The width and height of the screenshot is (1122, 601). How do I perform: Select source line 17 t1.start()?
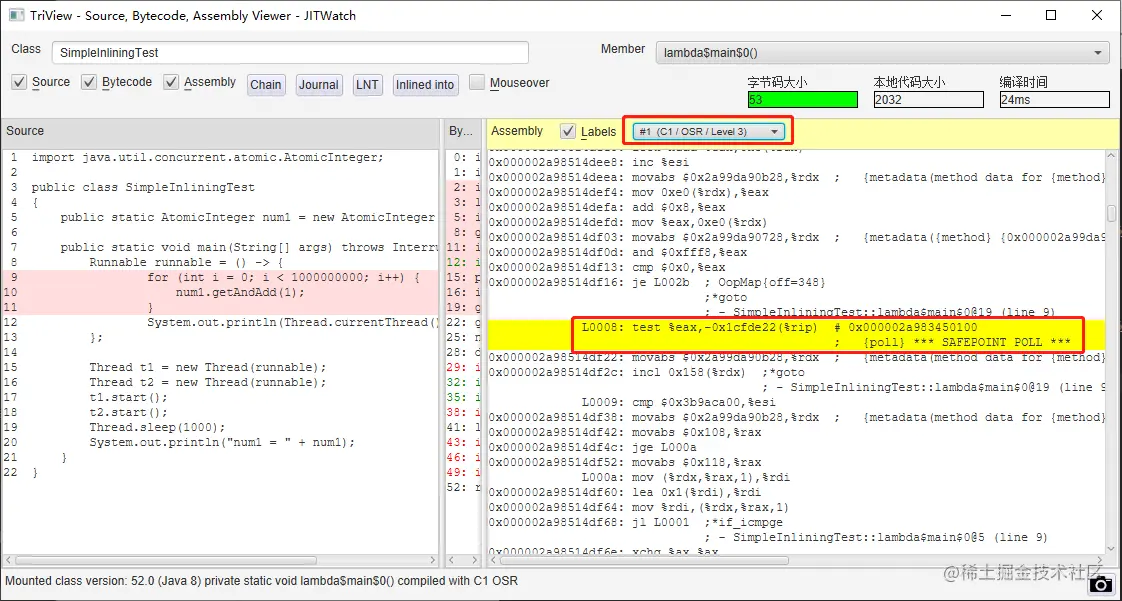click(220, 398)
